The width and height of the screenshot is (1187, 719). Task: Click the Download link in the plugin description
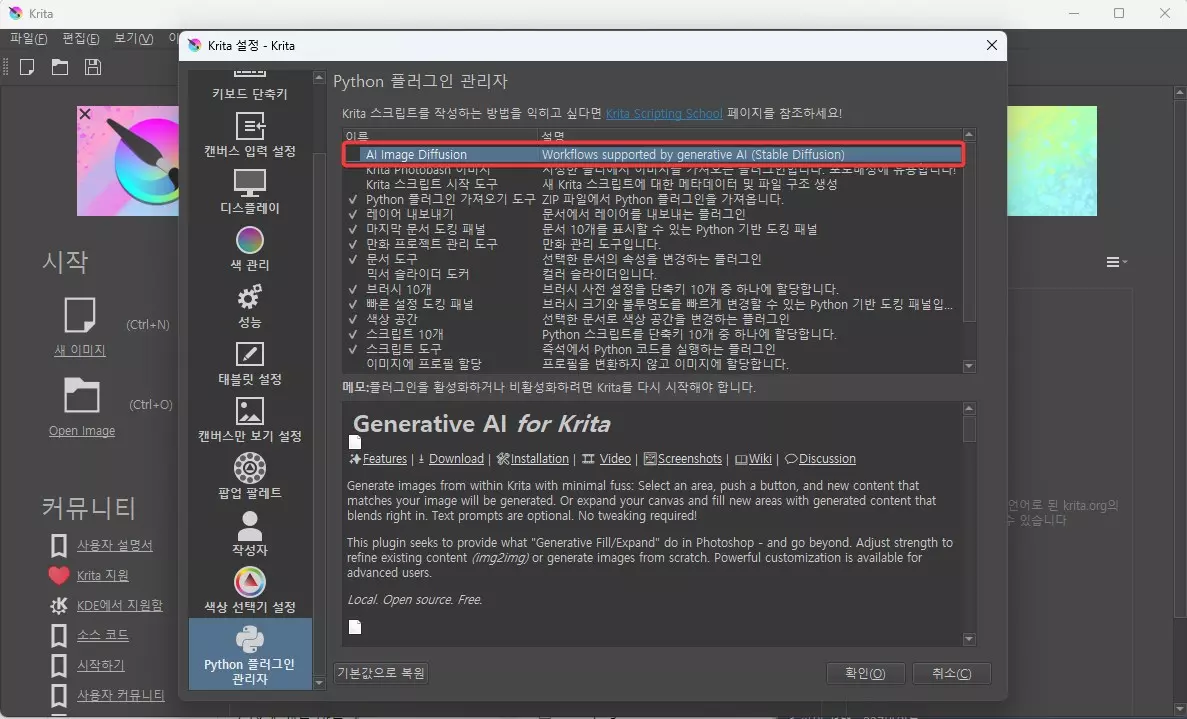[x=455, y=459]
